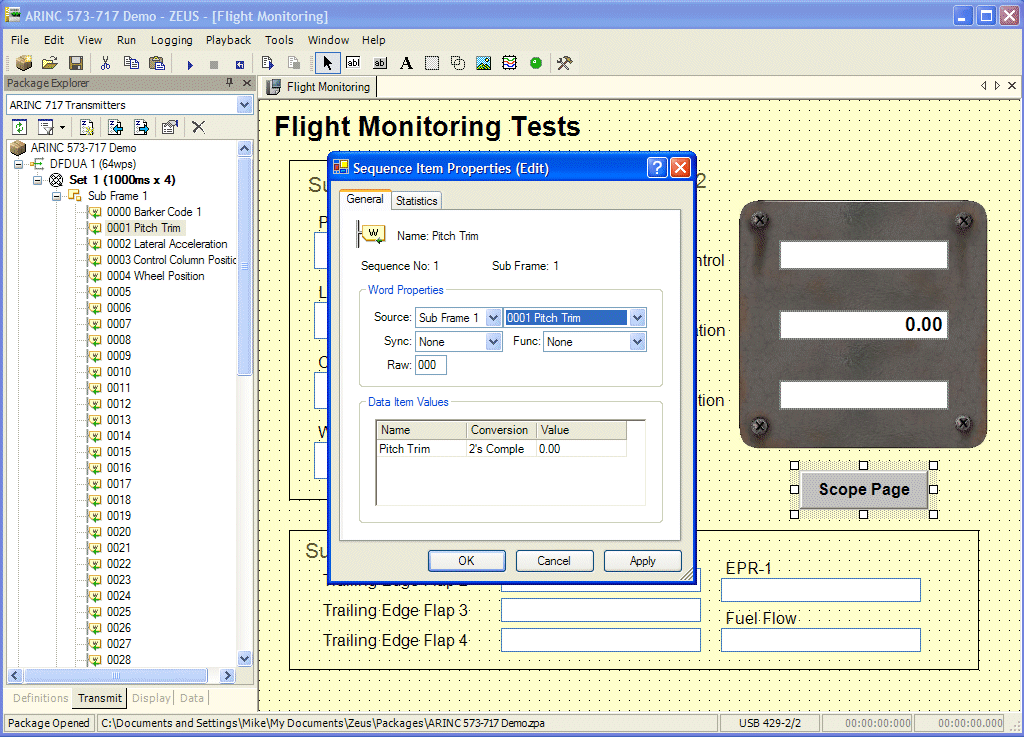Click the Paste clipboard icon
1024x737 pixels.
click(157, 63)
